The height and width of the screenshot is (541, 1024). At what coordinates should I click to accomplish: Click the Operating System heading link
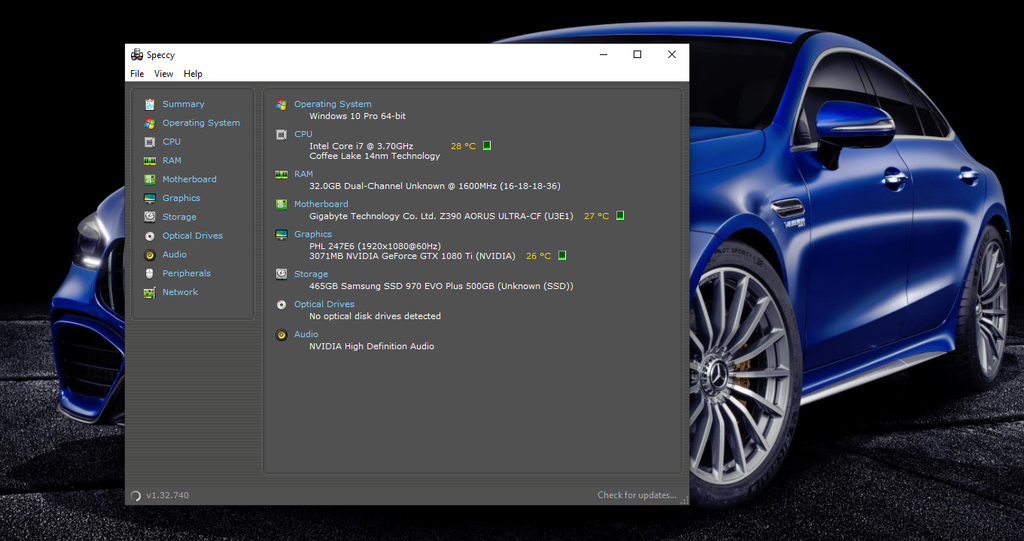click(x=332, y=104)
